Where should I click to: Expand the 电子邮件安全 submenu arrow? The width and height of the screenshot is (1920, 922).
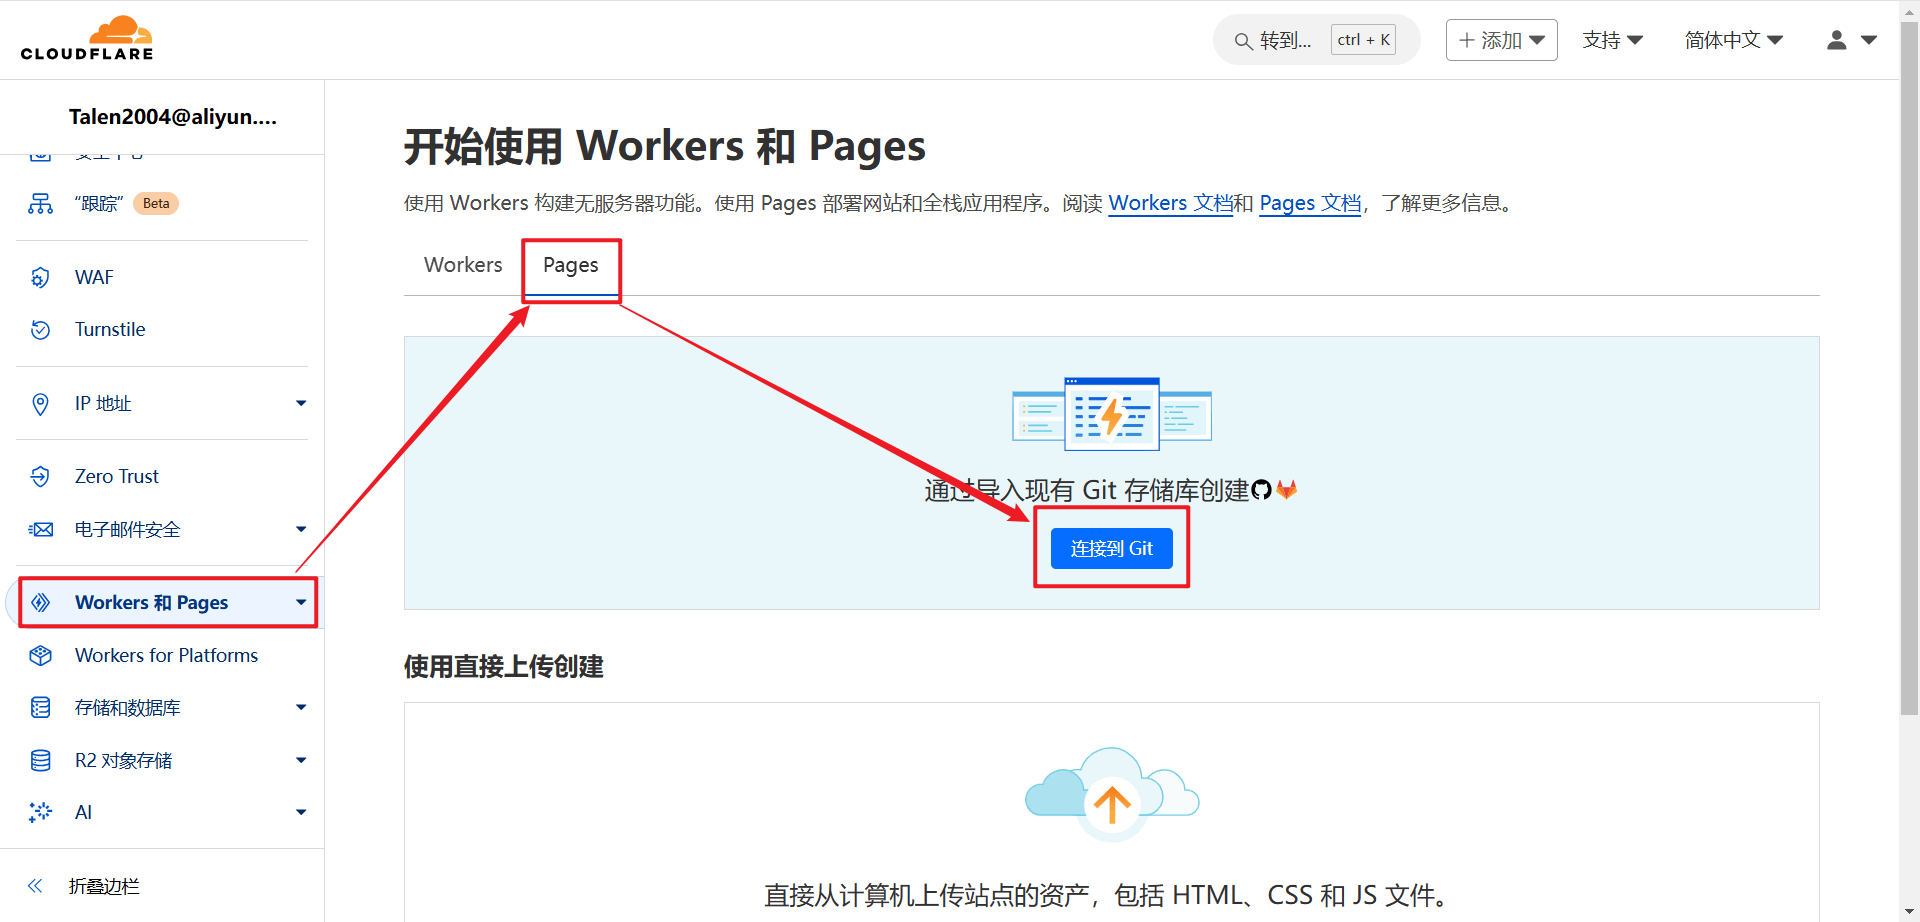coord(300,529)
